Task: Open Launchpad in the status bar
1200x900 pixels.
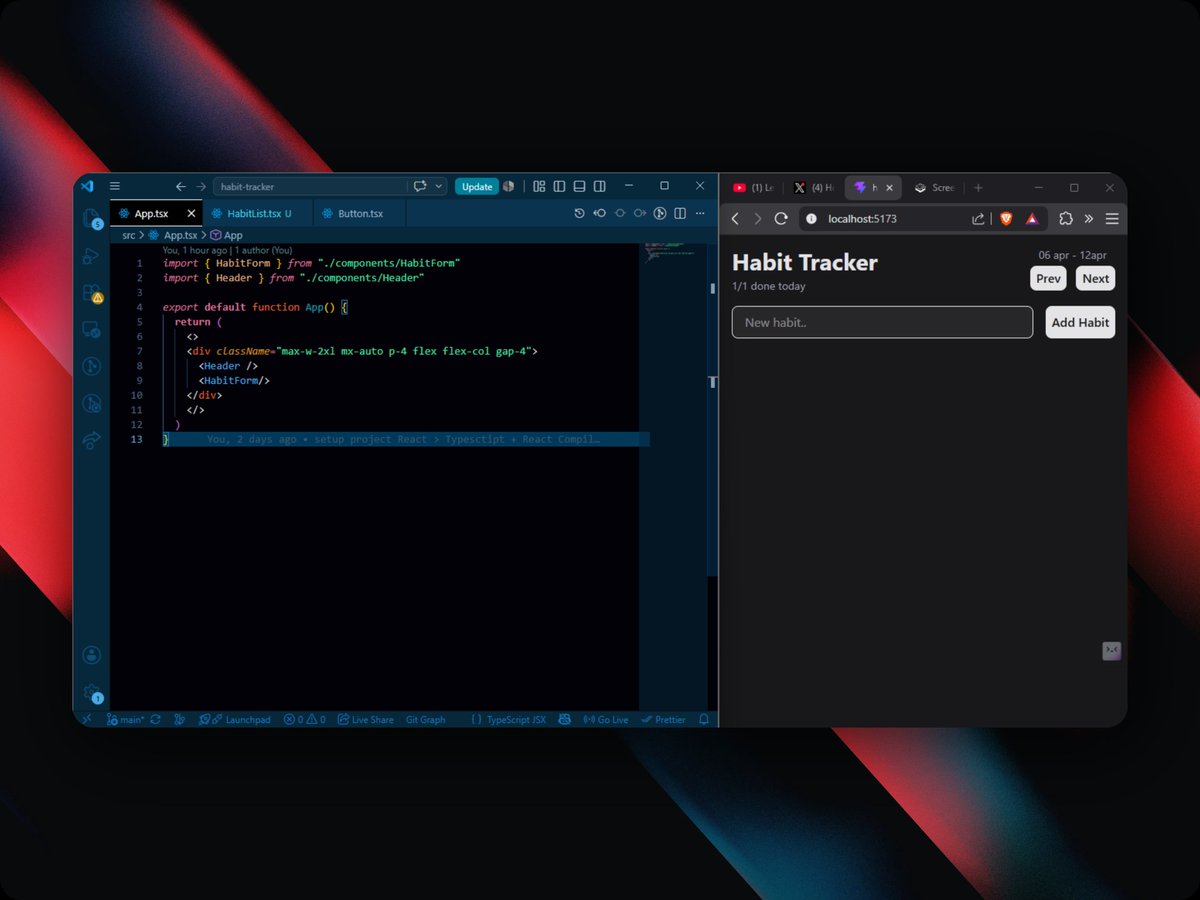Action: point(235,719)
